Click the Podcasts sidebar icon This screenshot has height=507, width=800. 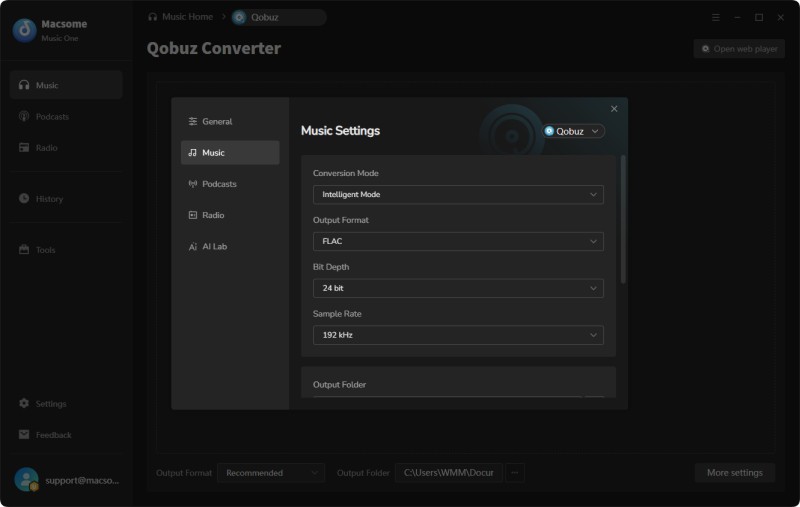point(24,116)
